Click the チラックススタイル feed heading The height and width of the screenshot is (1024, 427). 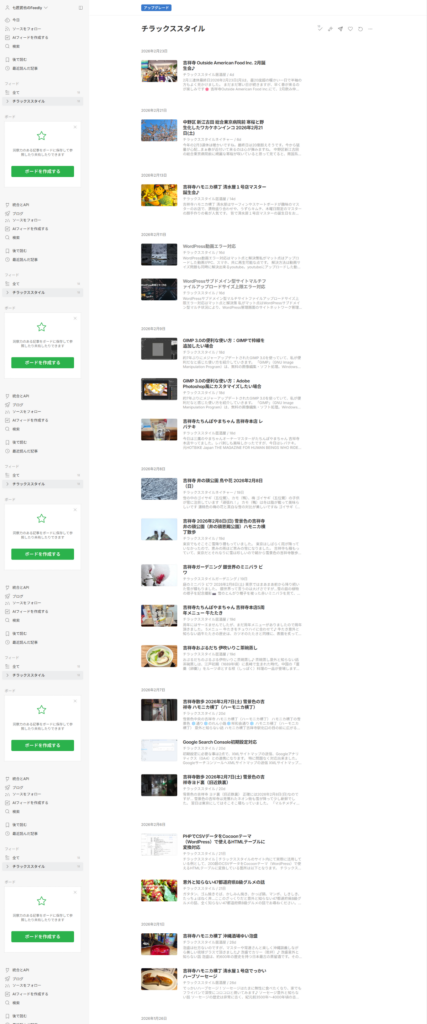click(x=173, y=29)
